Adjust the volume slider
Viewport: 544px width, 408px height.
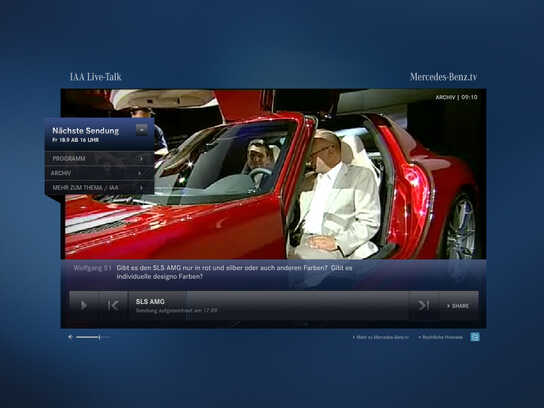92,337
